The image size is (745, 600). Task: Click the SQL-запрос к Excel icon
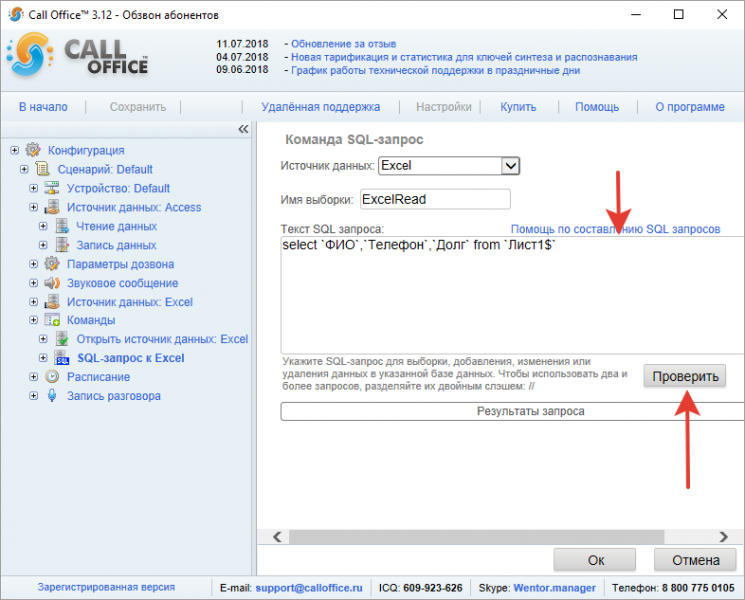[62, 358]
